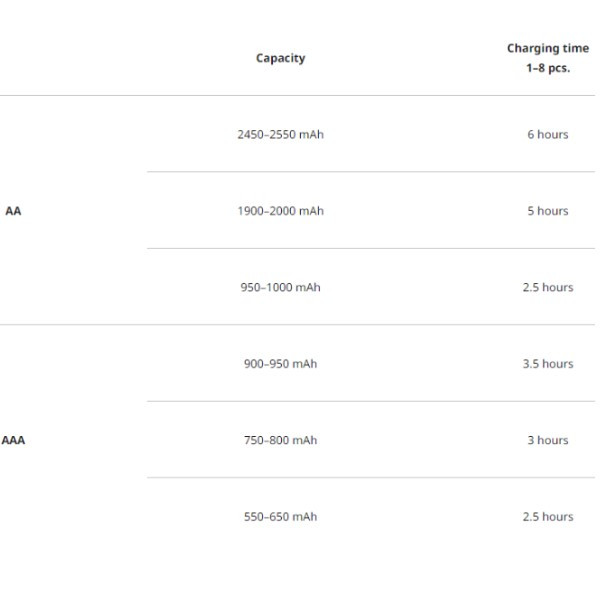Click the 2450–2550 mAh capacity cell

[280, 134]
